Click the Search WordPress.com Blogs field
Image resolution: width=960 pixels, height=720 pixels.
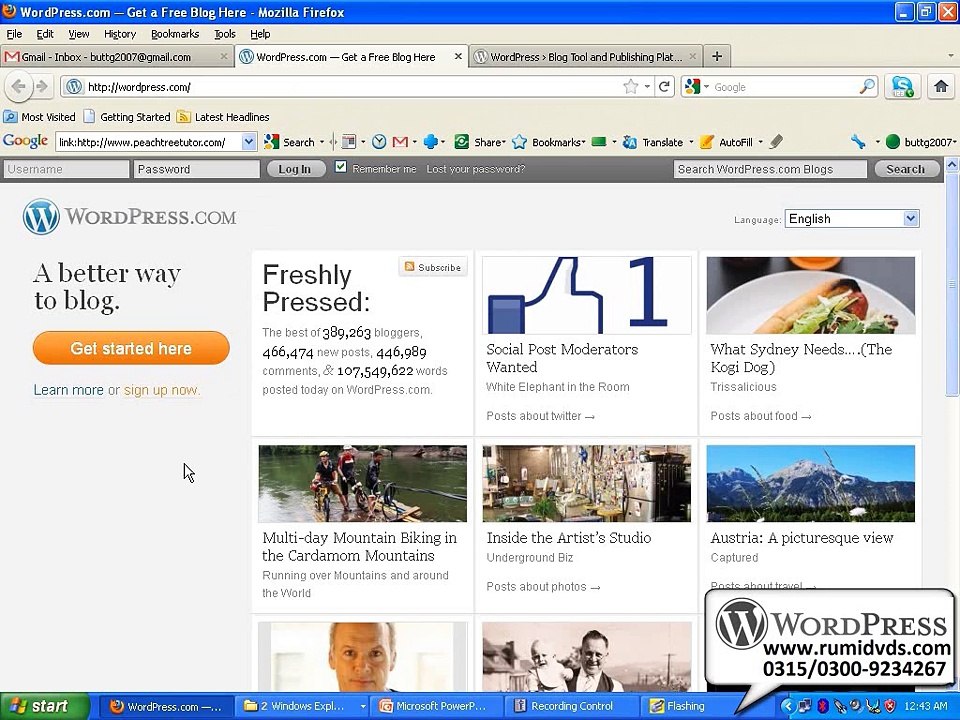(x=770, y=169)
